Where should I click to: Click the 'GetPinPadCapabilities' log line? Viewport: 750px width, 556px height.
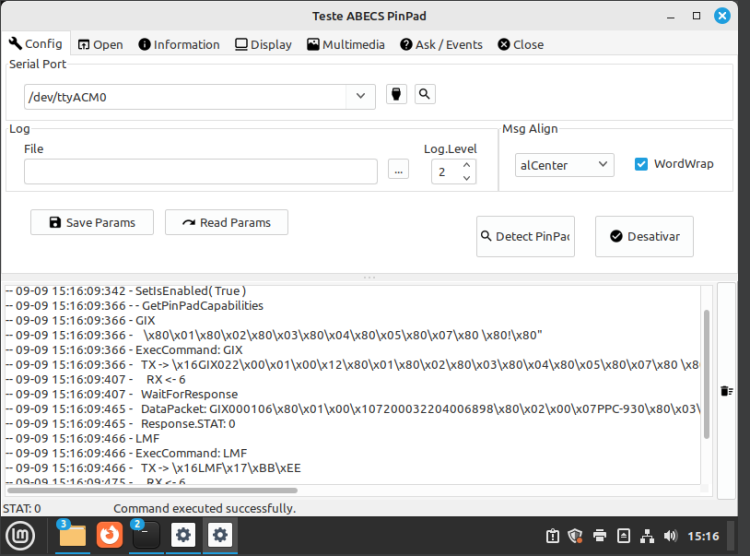(x=134, y=305)
